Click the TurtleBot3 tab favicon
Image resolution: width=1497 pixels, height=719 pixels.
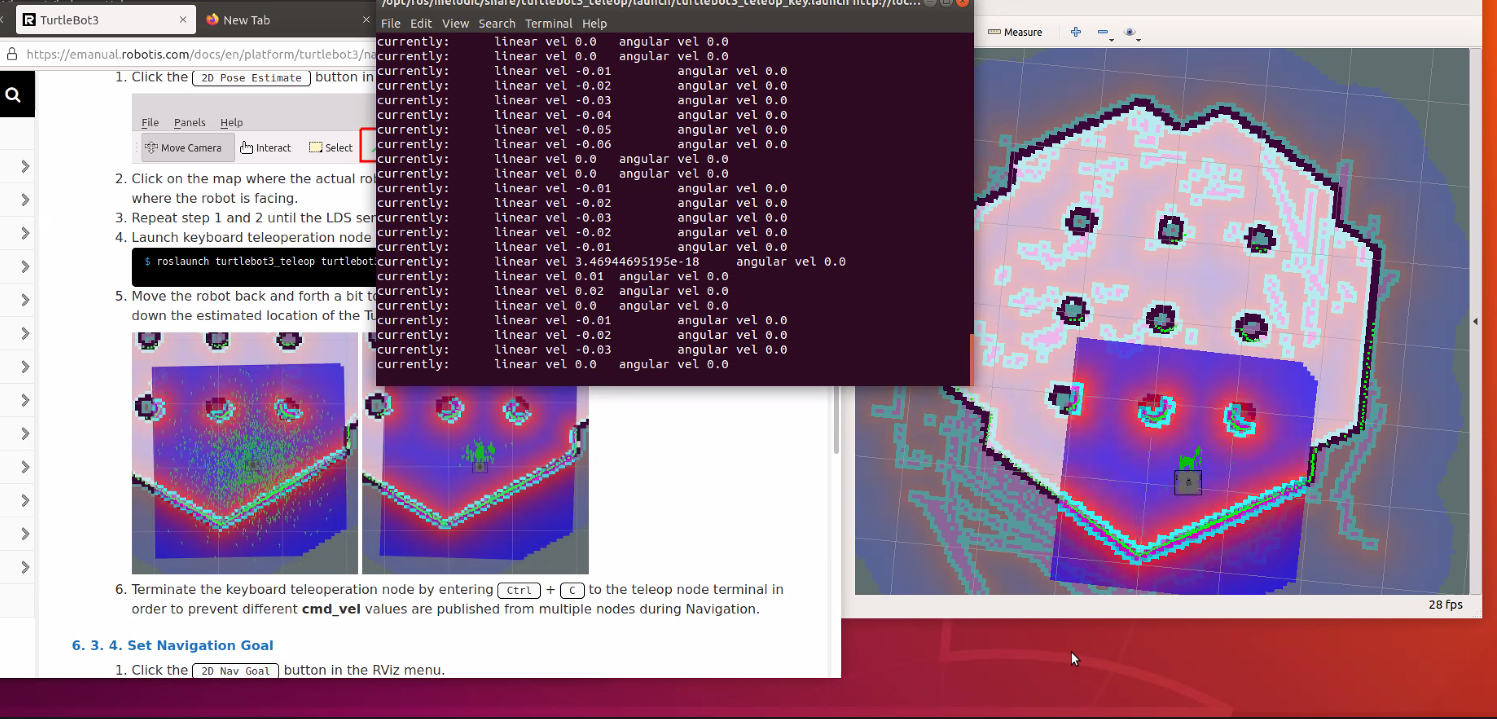29,18
